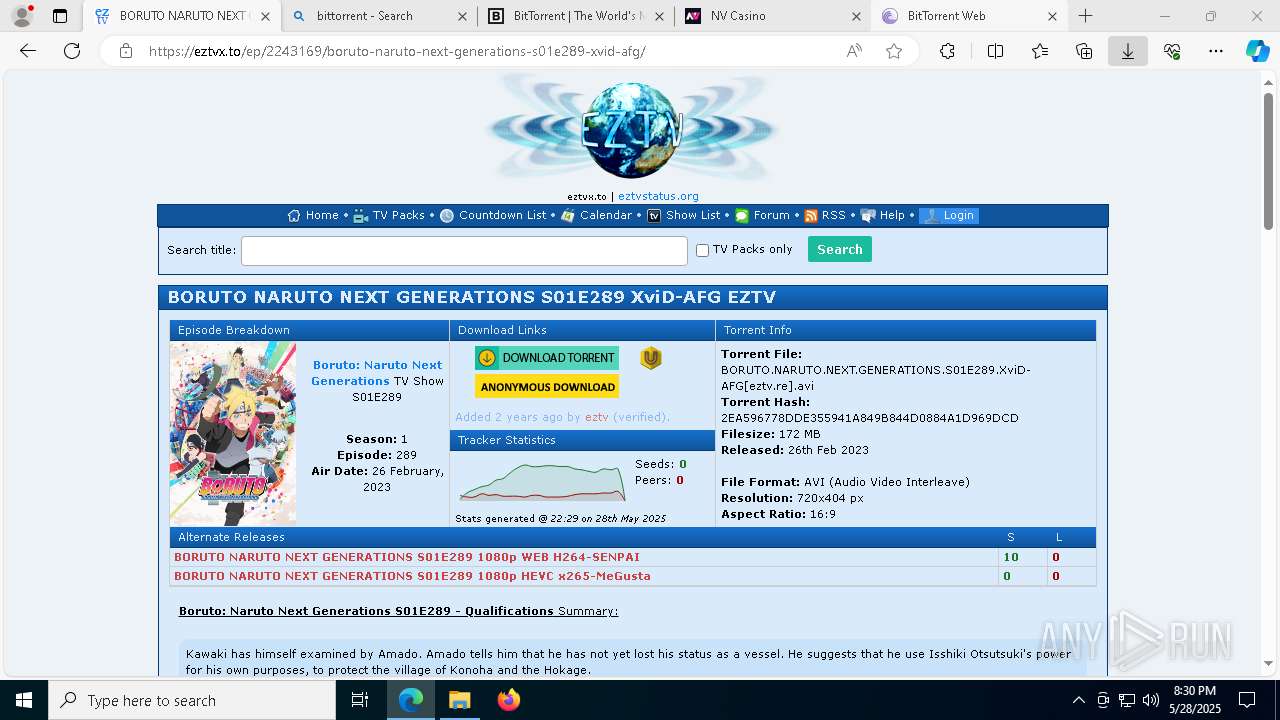This screenshot has height=720, width=1280.
Task: Click the 'Filesize: 172 MB' text
Action: click(771, 434)
